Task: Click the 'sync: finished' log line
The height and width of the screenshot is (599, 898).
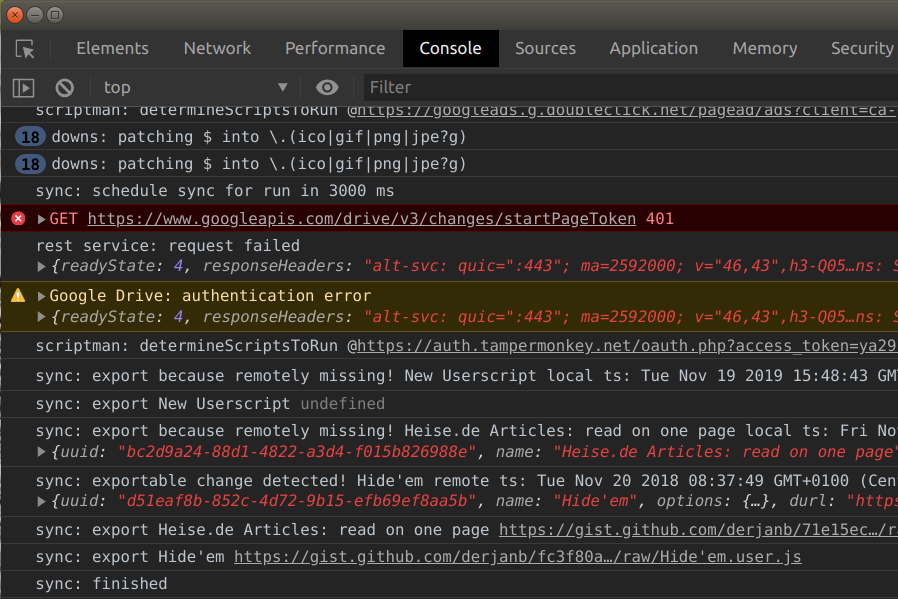Action: pos(101,584)
